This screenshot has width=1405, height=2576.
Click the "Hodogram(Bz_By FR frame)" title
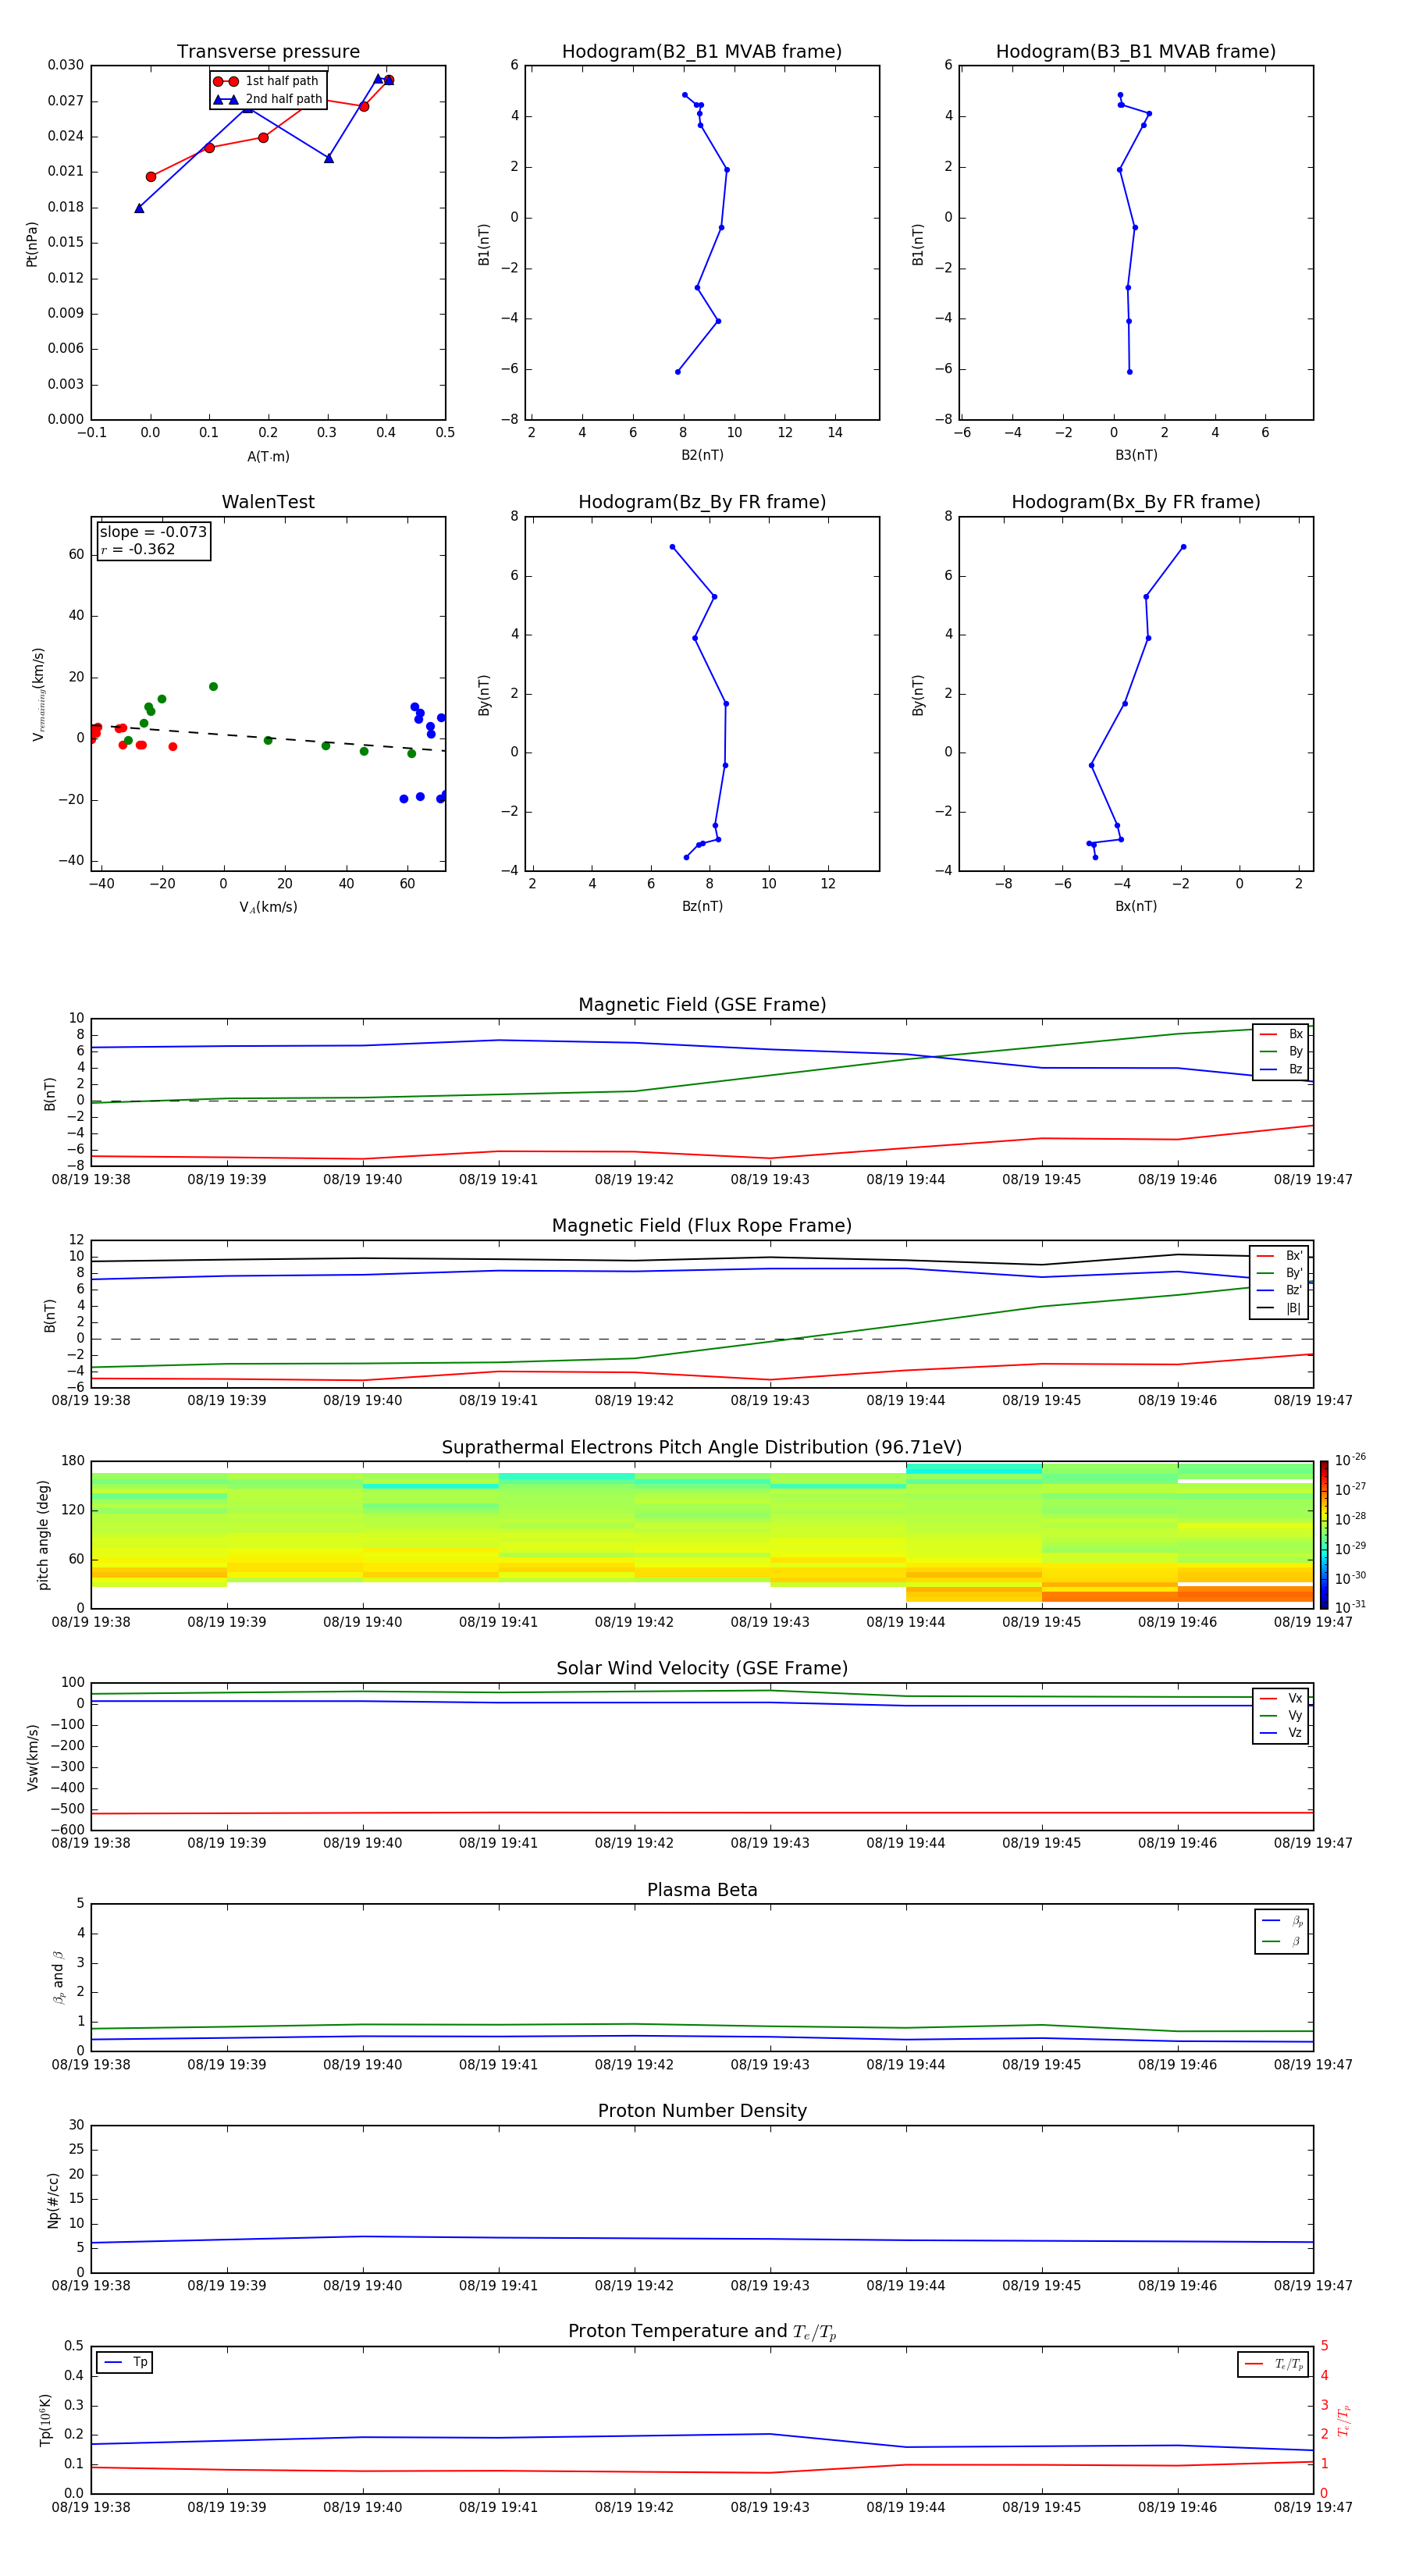click(702, 502)
